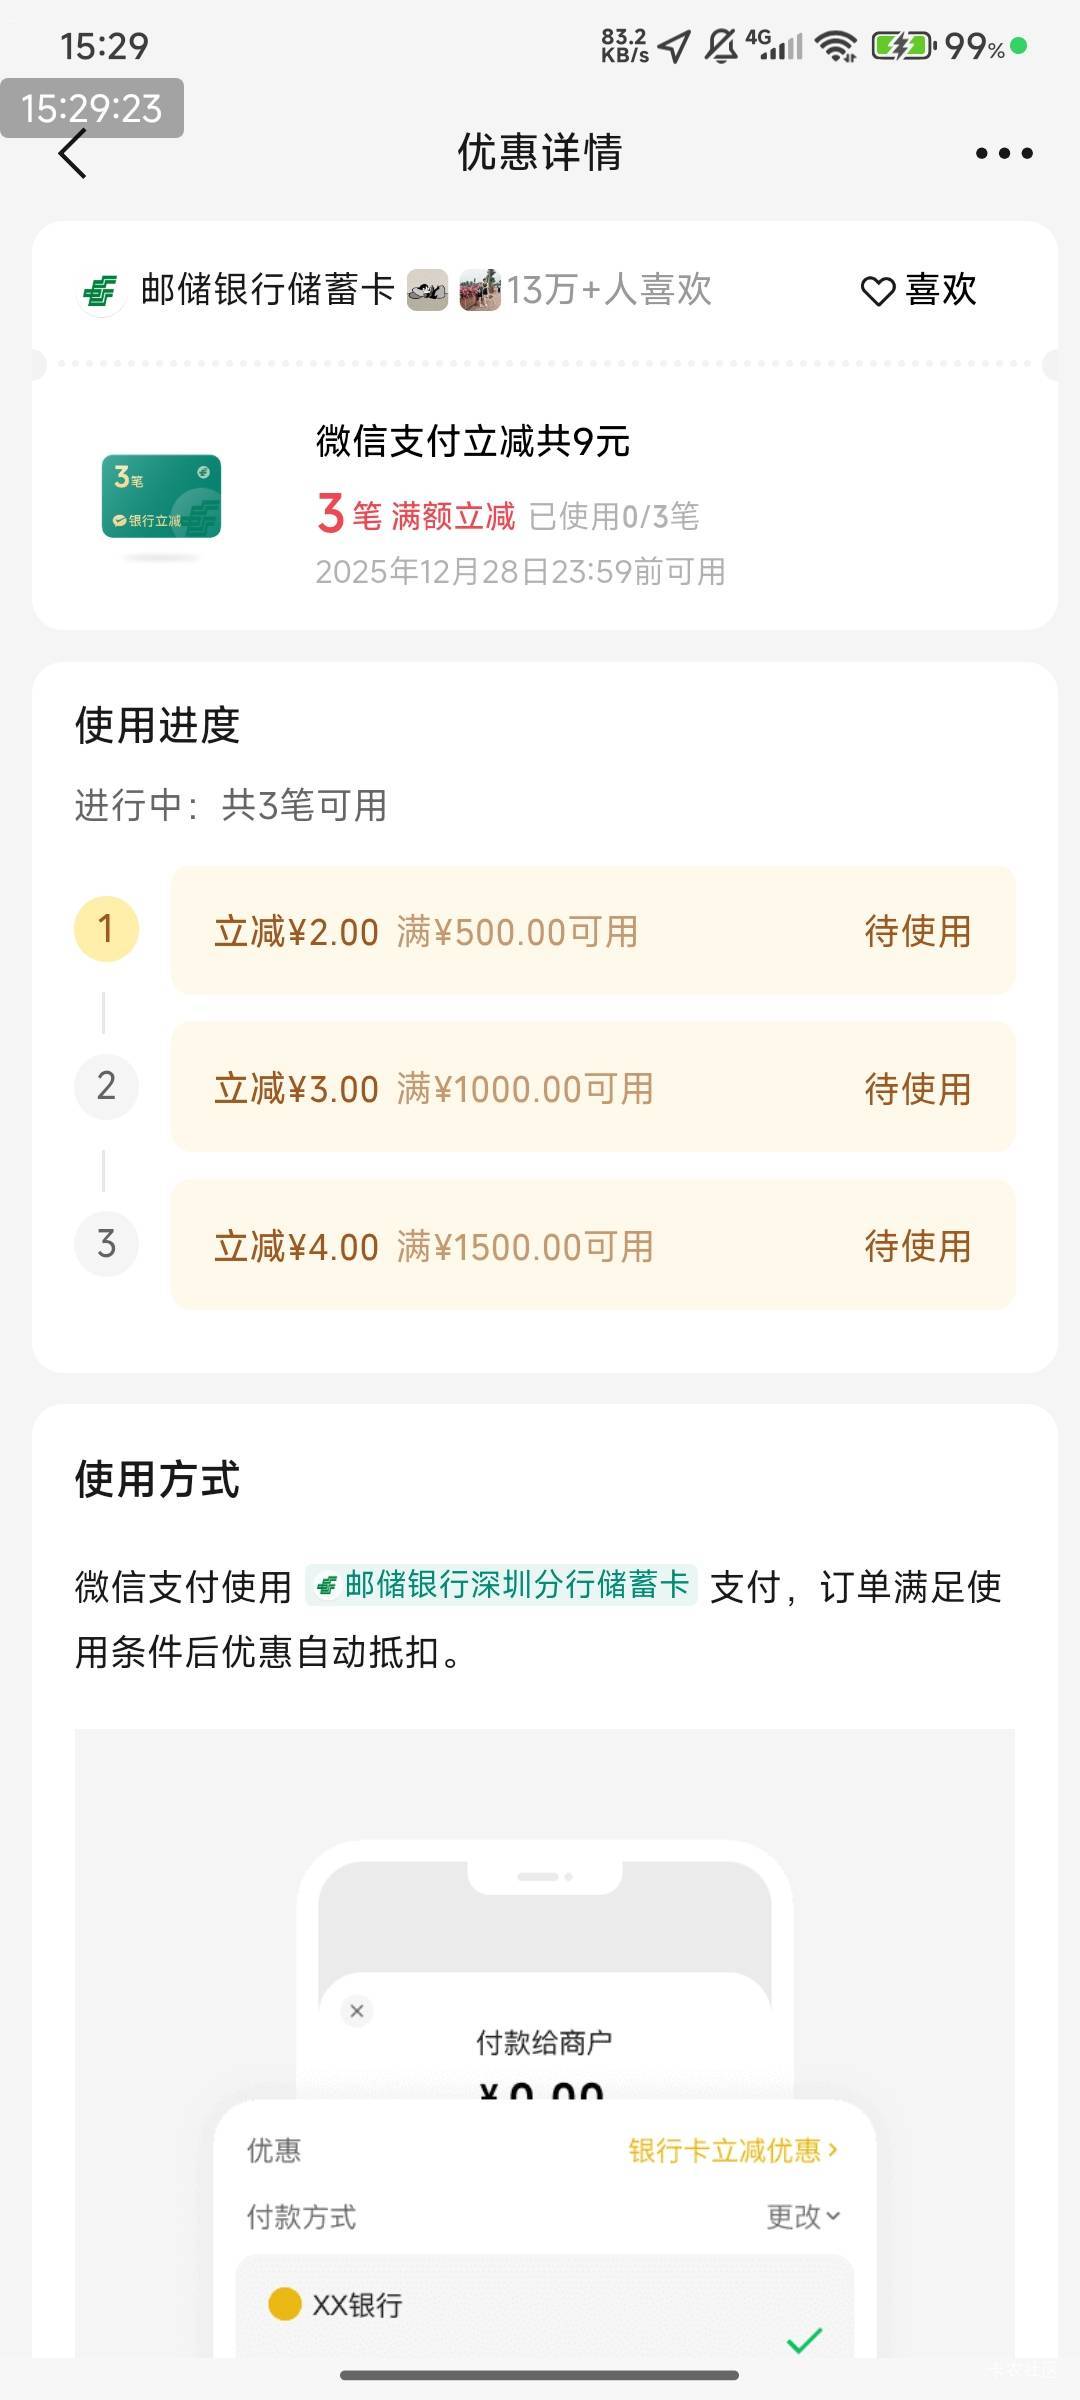
Task: Tap the heart 喜欢 like toggle
Action: click(x=918, y=290)
